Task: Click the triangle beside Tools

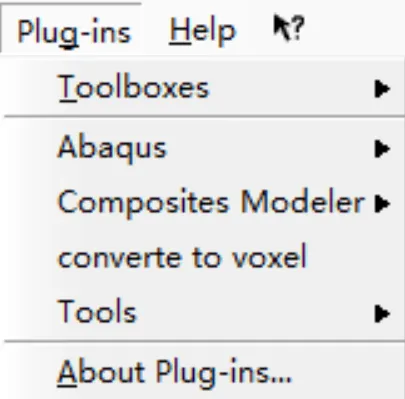Action: (x=382, y=313)
